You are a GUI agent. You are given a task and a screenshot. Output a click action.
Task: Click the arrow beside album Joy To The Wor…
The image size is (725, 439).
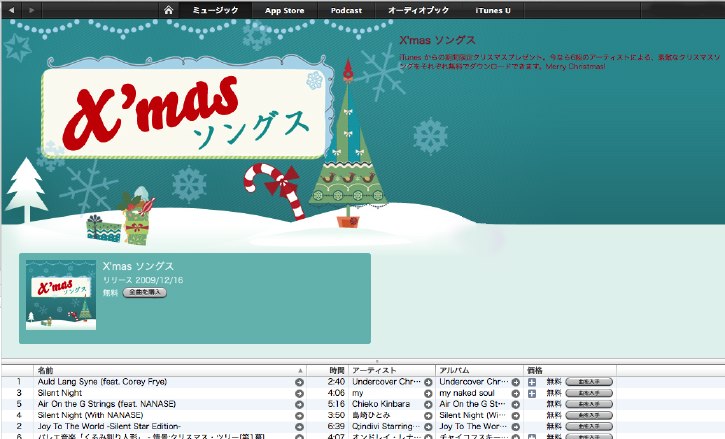516,427
